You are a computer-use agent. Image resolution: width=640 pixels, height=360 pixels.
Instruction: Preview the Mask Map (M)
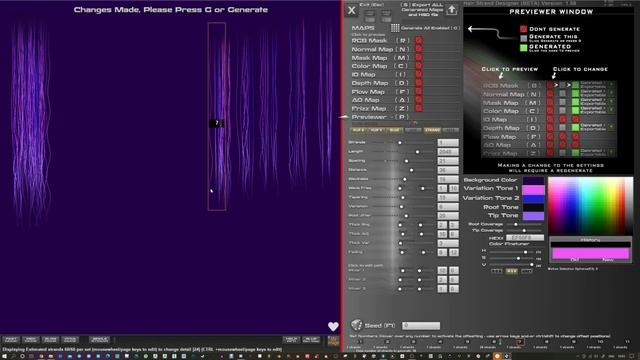pos(380,58)
